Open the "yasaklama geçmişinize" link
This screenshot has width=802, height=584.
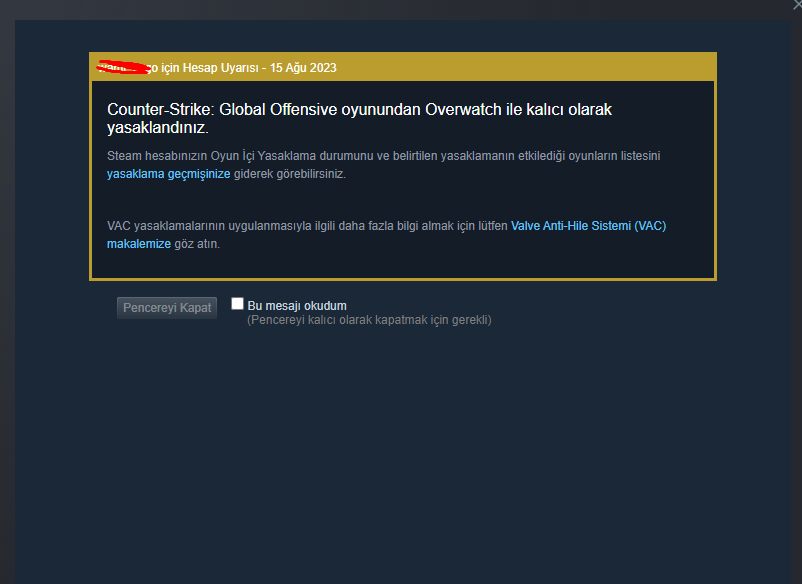168,174
